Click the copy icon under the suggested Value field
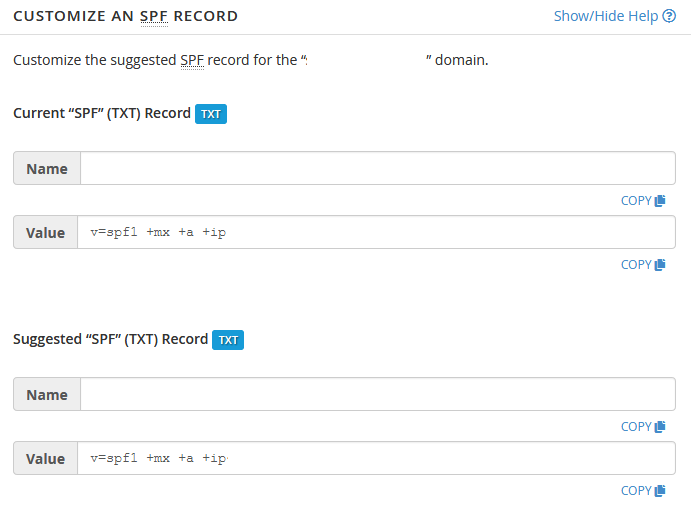691x508 pixels. [660, 491]
